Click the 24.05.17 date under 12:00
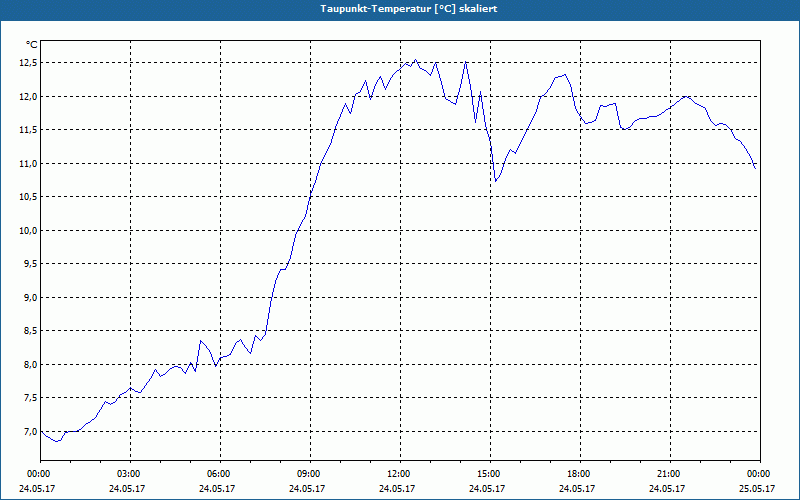The image size is (800, 500). 397,489
